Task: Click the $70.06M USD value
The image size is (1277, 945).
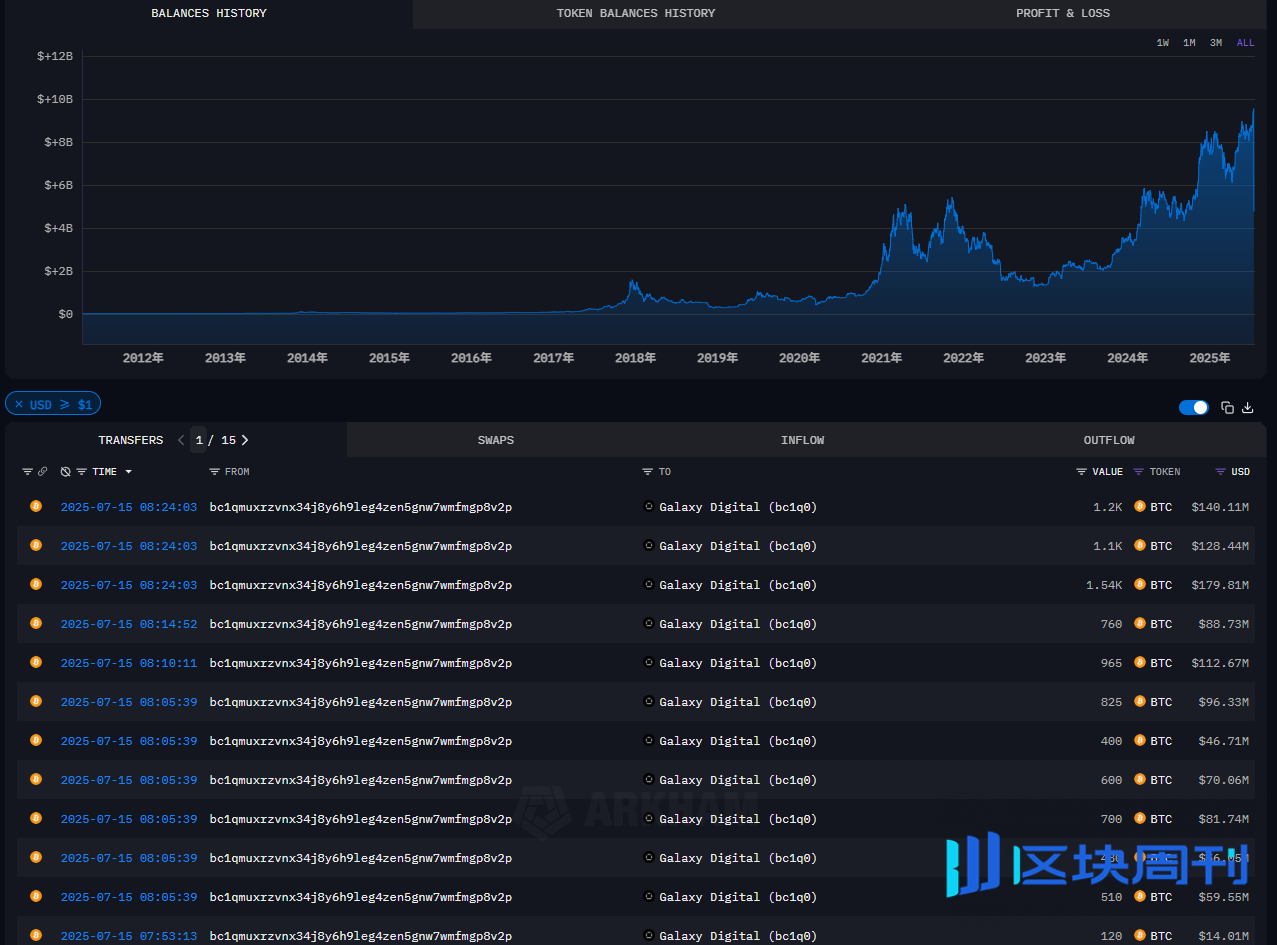Action: (1224, 780)
